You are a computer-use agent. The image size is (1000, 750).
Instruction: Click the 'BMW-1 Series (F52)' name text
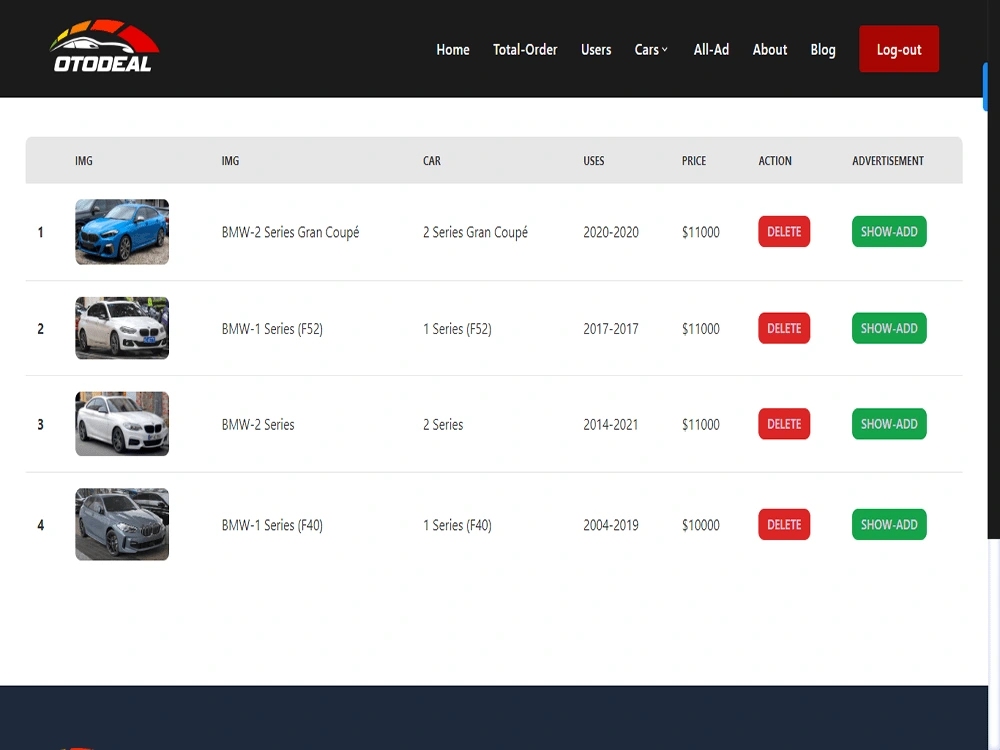click(272, 329)
